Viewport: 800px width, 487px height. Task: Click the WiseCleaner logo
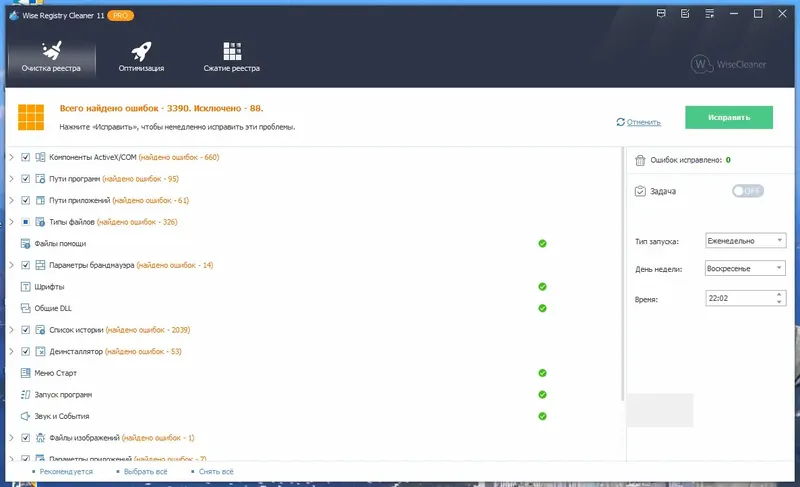728,64
